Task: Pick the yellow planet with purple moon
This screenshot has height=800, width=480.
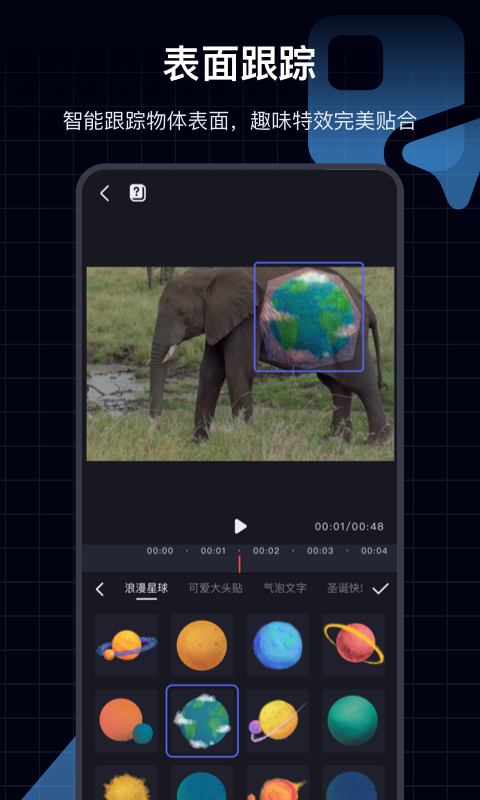Action: click(x=277, y=720)
